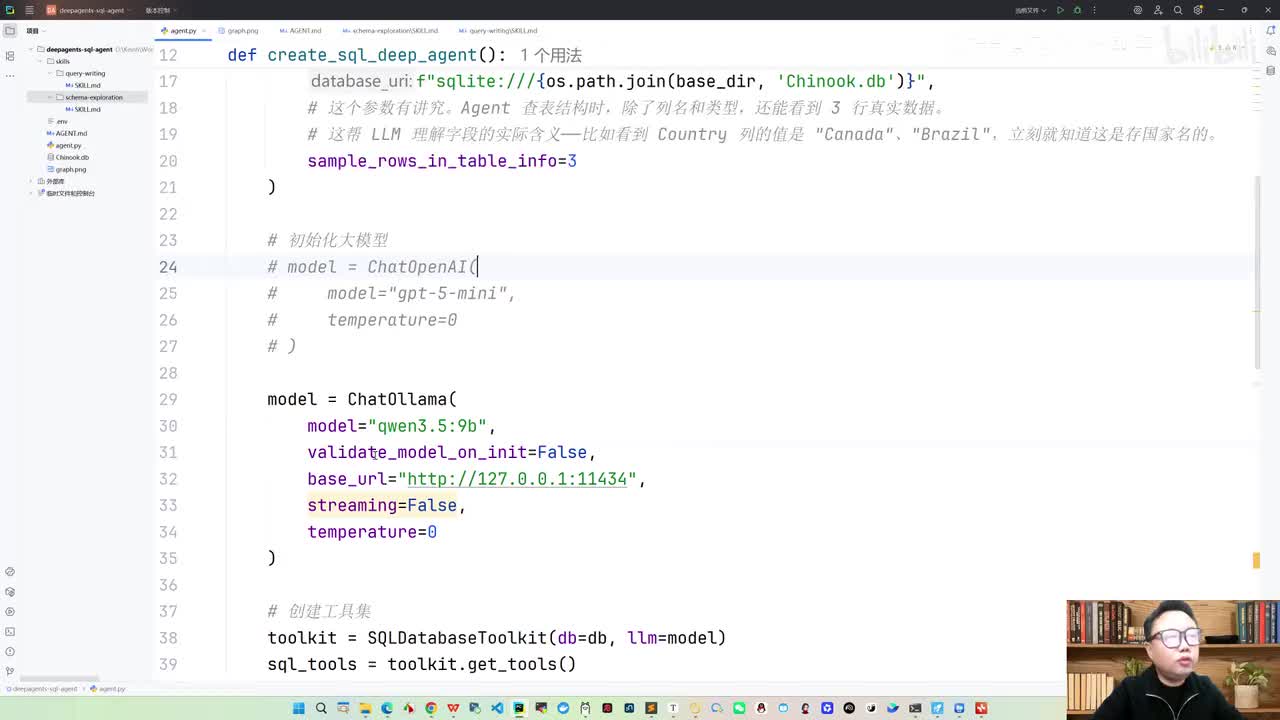This screenshot has height=720, width=1280.
Task: Open Services tool window icon
Action: (x=9, y=612)
